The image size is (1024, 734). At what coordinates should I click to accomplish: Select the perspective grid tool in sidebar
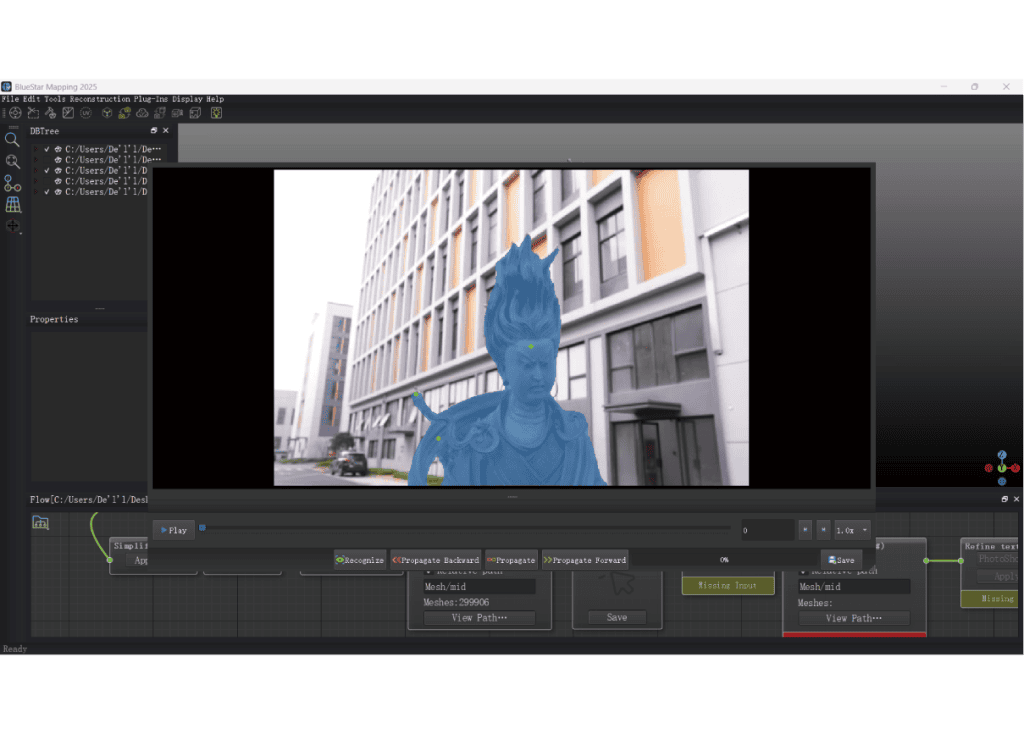pyautogui.click(x=12, y=204)
